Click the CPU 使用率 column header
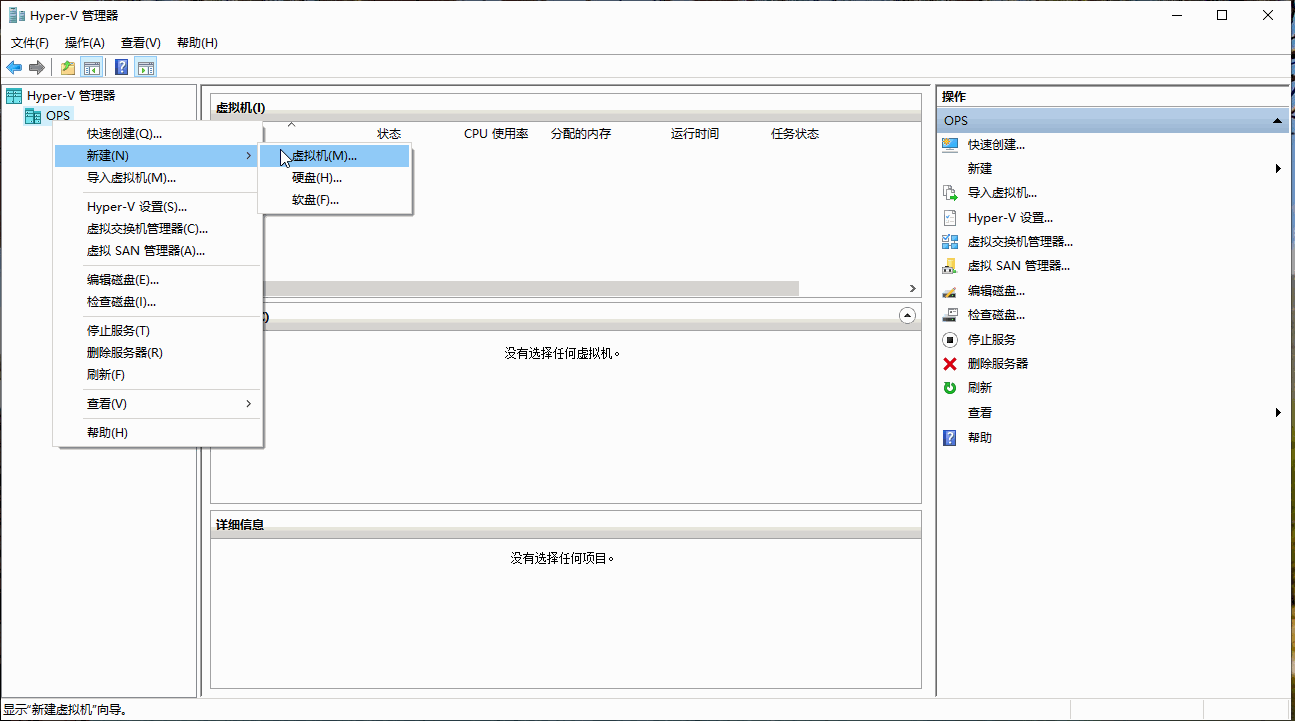The height and width of the screenshot is (721, 1295). click(x=496, y=134)
